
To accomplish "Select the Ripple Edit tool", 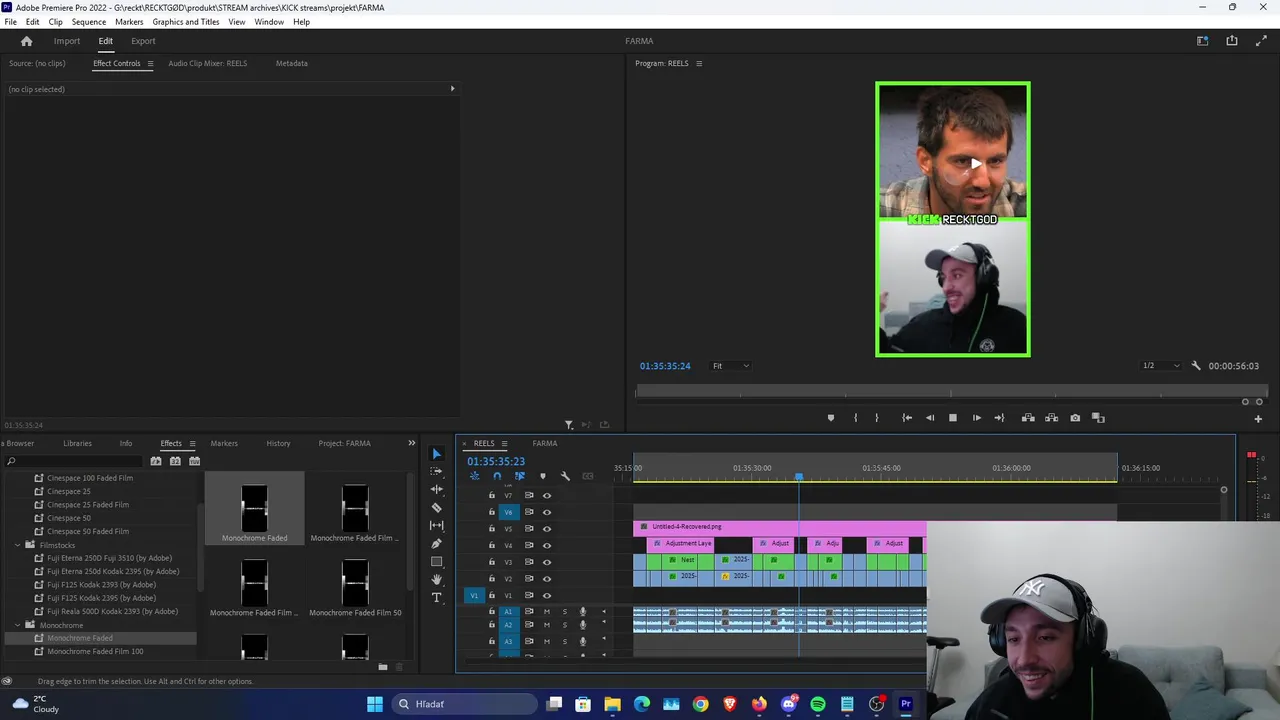I will [x=436, y=489].
